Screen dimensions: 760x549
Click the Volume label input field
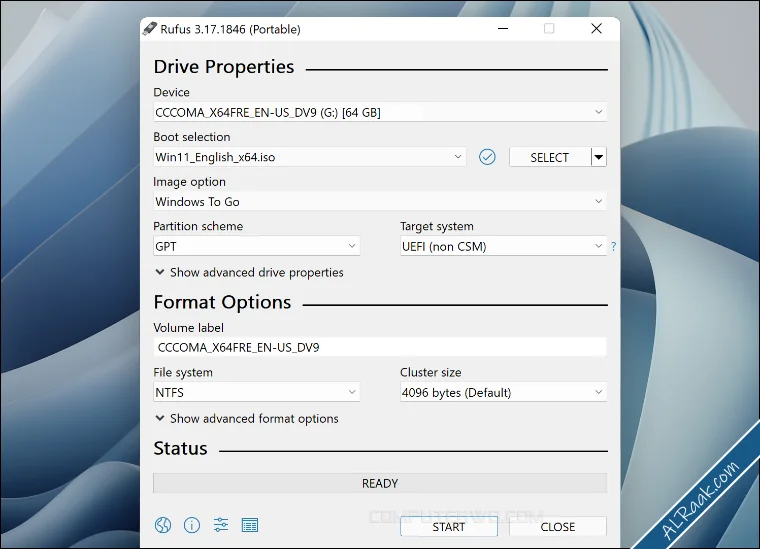380,347
